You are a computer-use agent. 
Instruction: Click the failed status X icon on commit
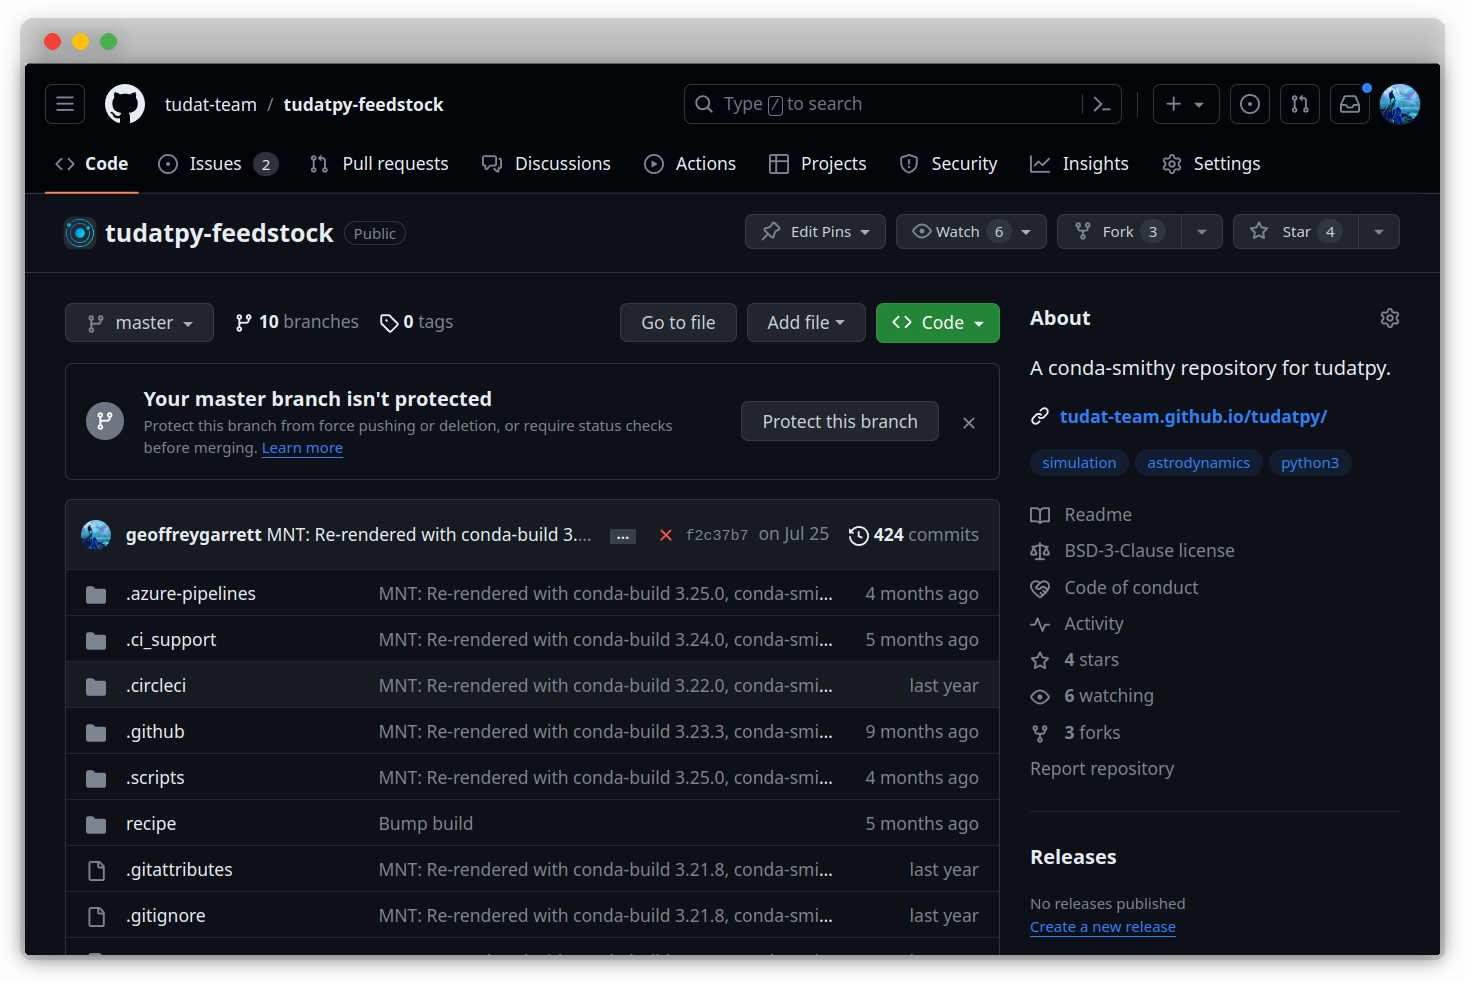tap(666, 535)
